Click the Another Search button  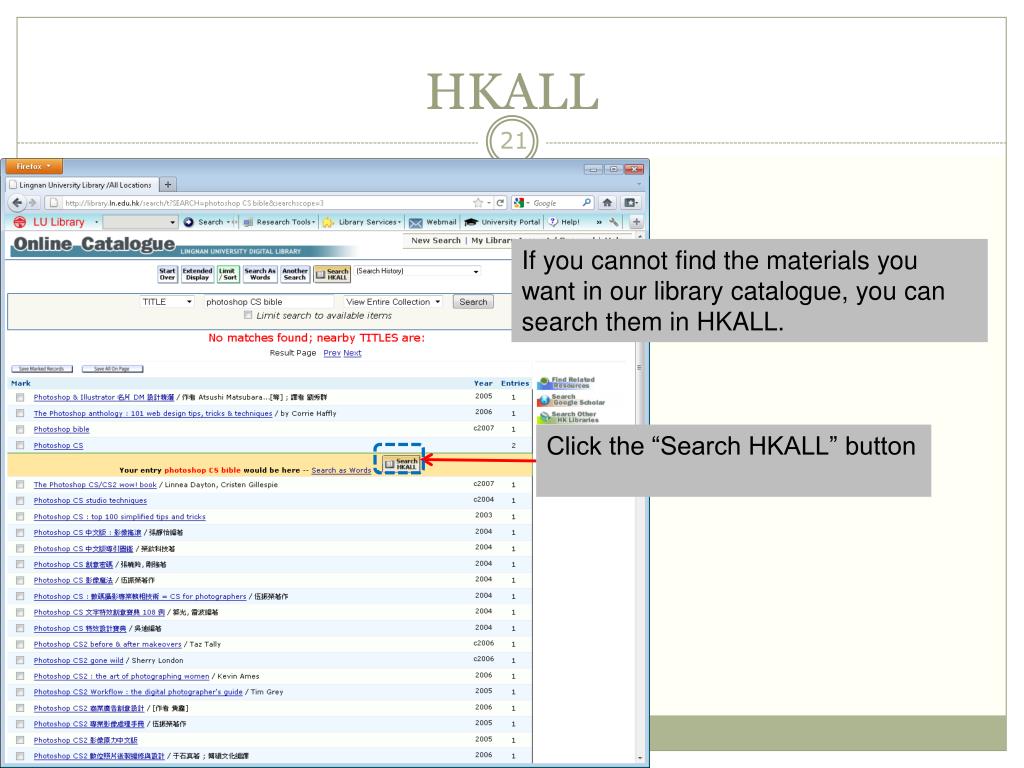295,274
